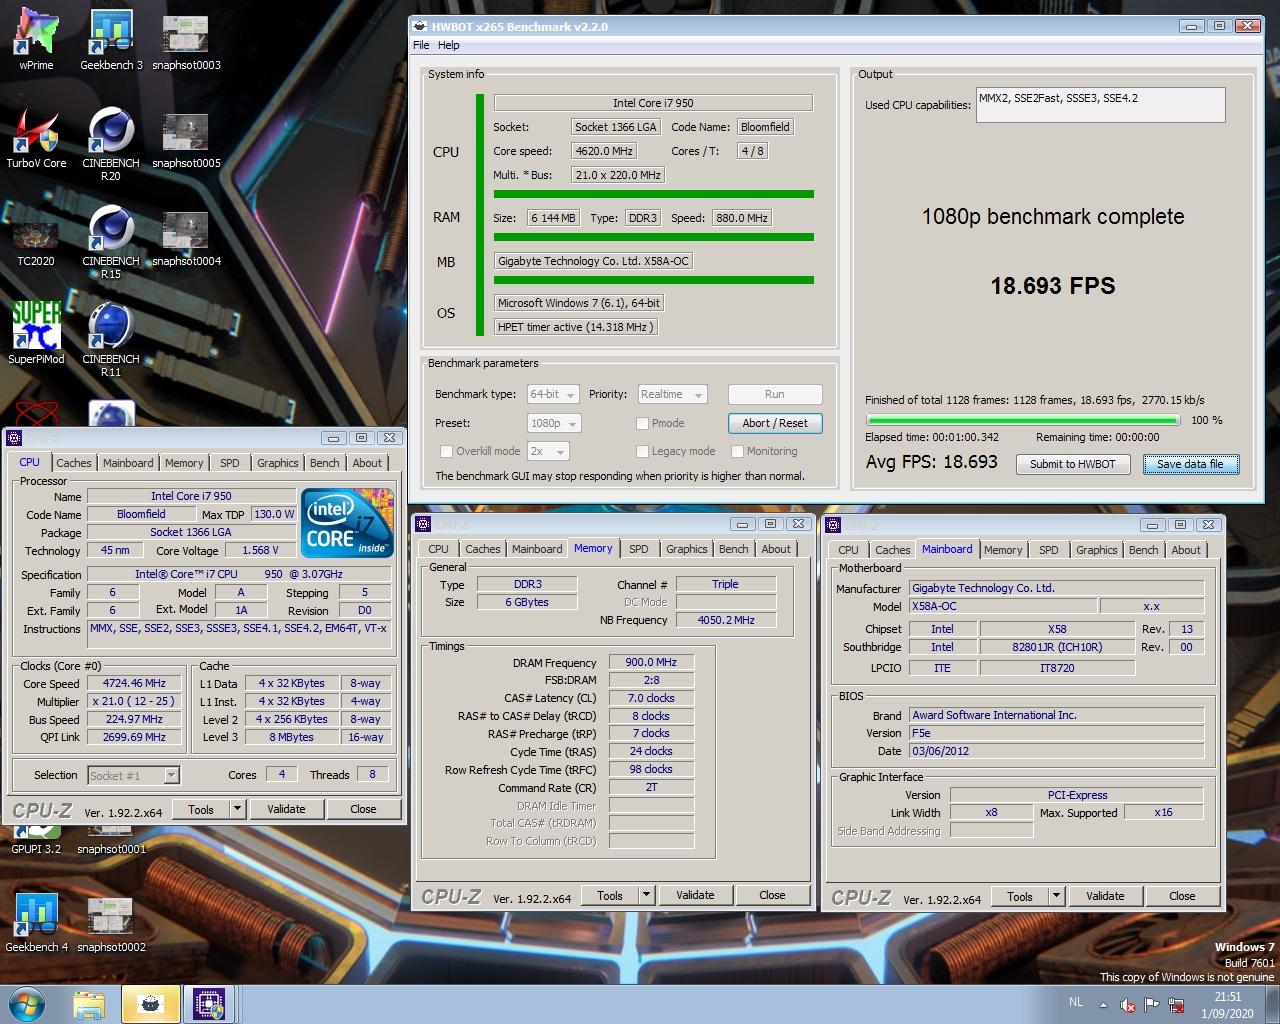Open CINEBENCH R11 shortcut
This screenshot has width=1280, height=1024.
(111, 341)
